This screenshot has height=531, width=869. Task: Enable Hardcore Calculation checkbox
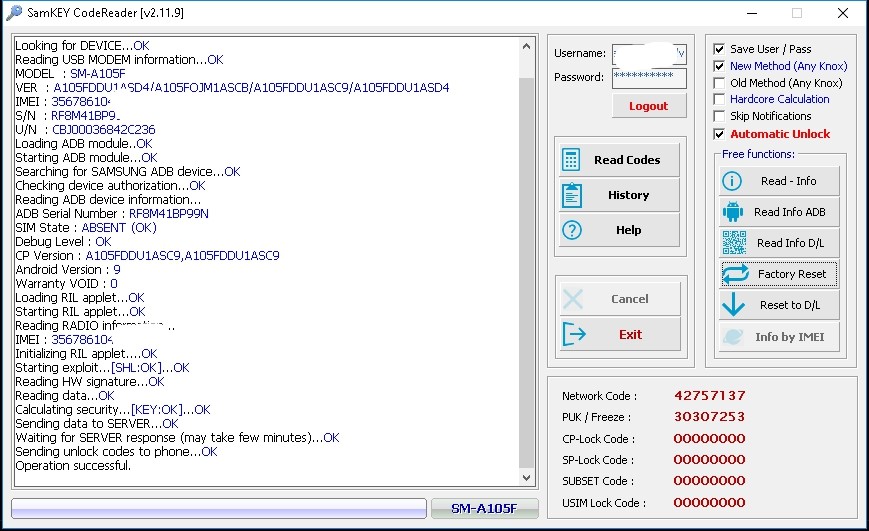[719, 99]
